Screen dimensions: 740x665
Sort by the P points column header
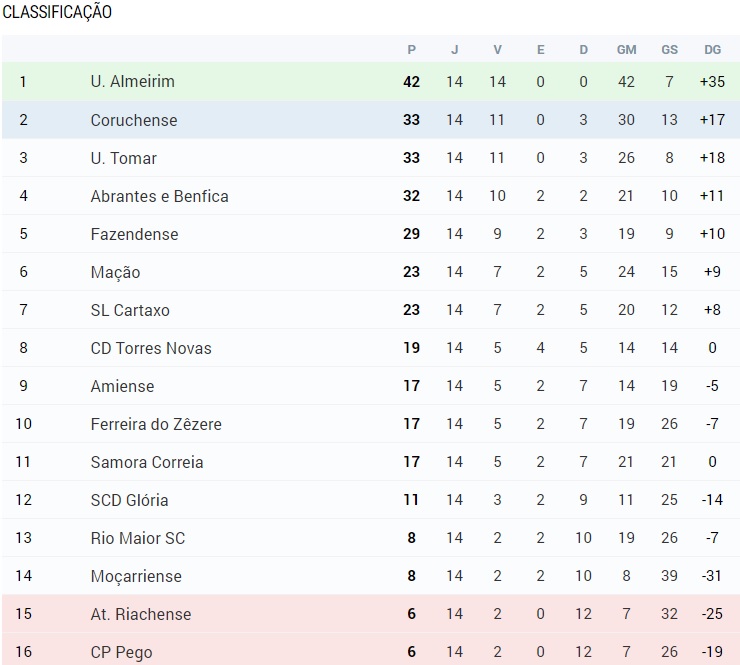411,49
